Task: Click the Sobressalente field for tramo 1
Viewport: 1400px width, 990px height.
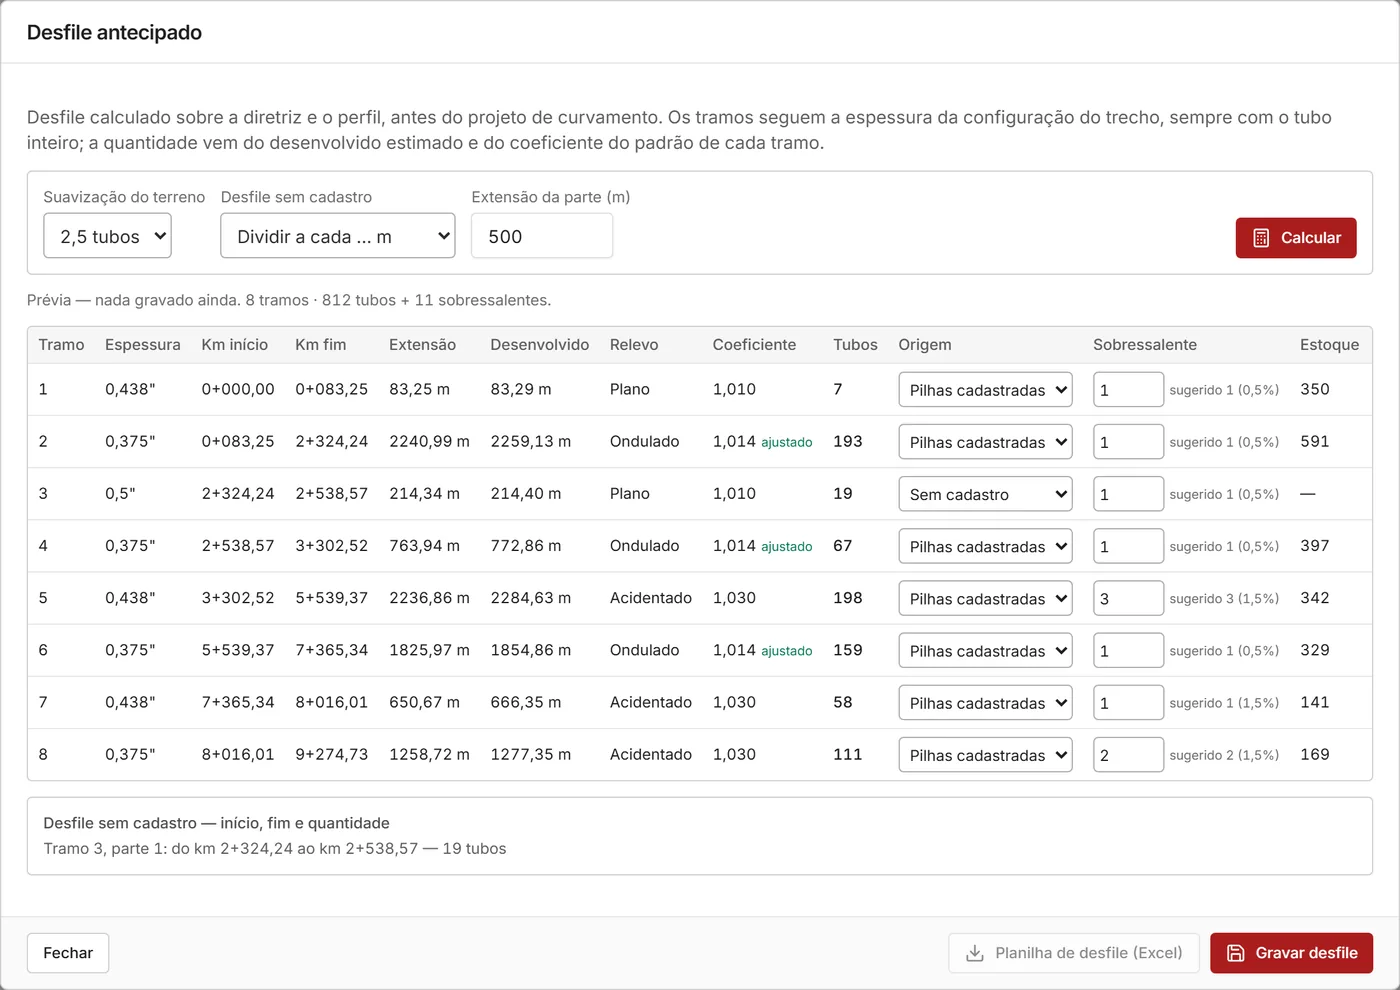Action: point(1128,390)
